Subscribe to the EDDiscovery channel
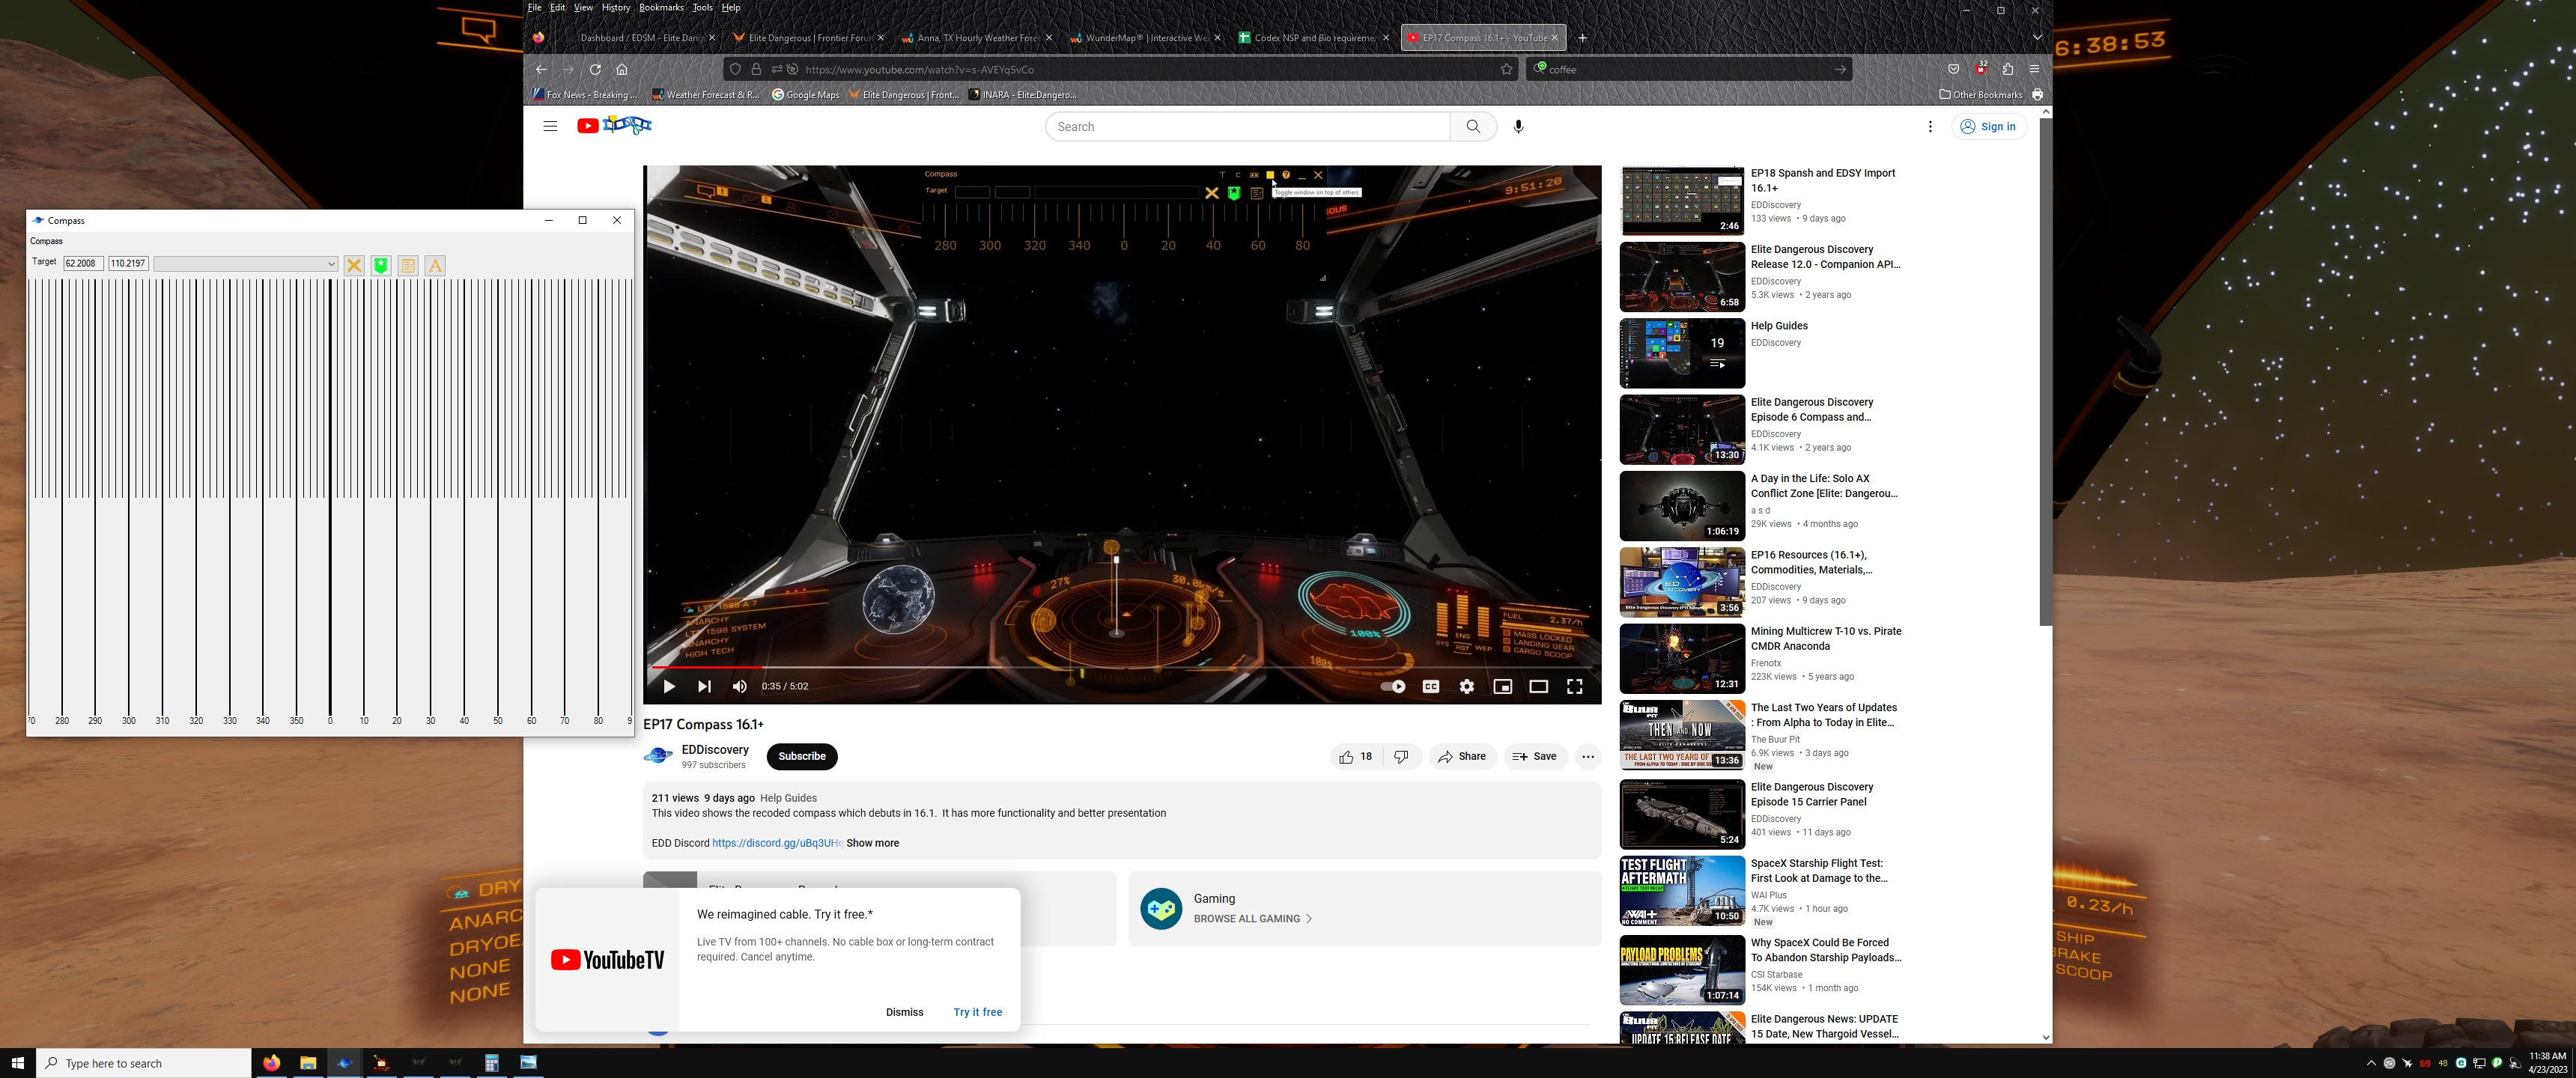Viewport: 2576px width, 1078px height. [x=802, y=756]
